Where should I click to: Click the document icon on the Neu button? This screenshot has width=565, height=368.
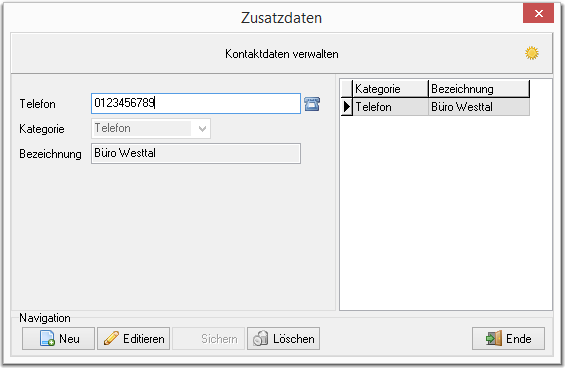tap(47, 338)
